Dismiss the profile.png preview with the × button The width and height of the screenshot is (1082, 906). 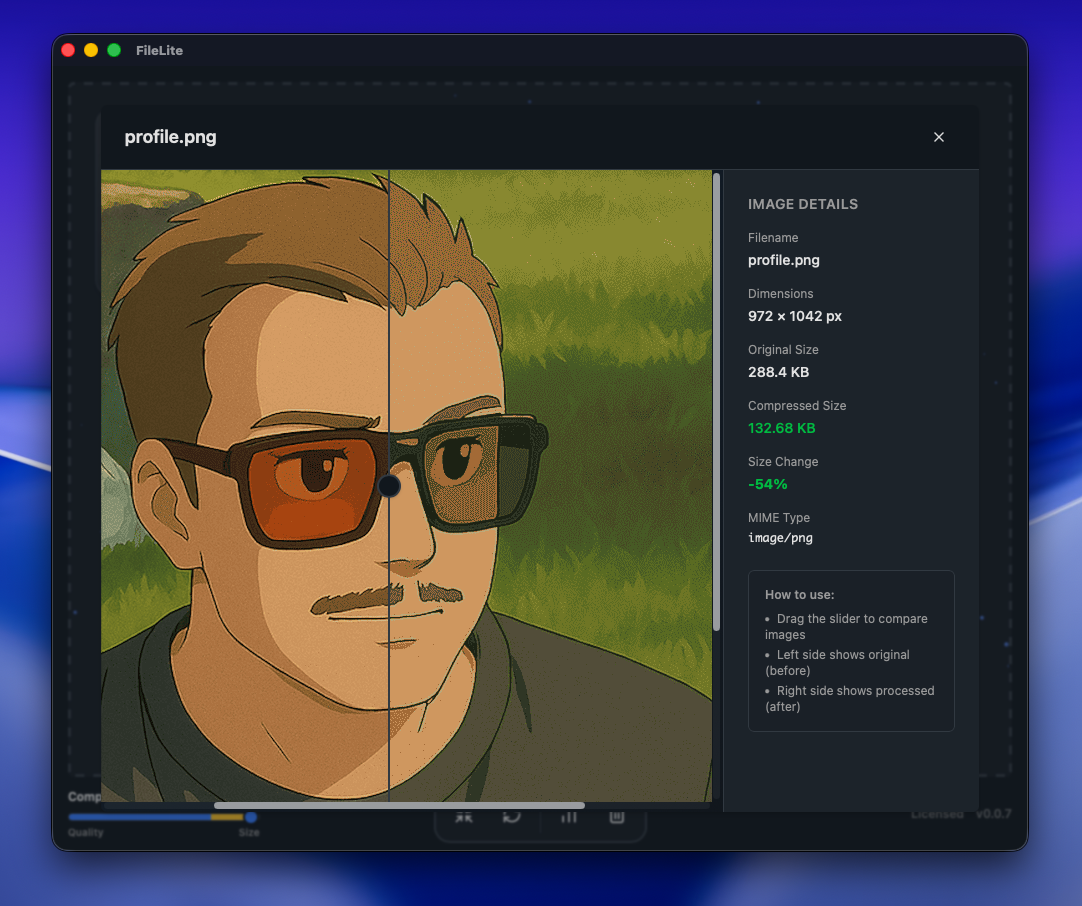coord(938,137)
